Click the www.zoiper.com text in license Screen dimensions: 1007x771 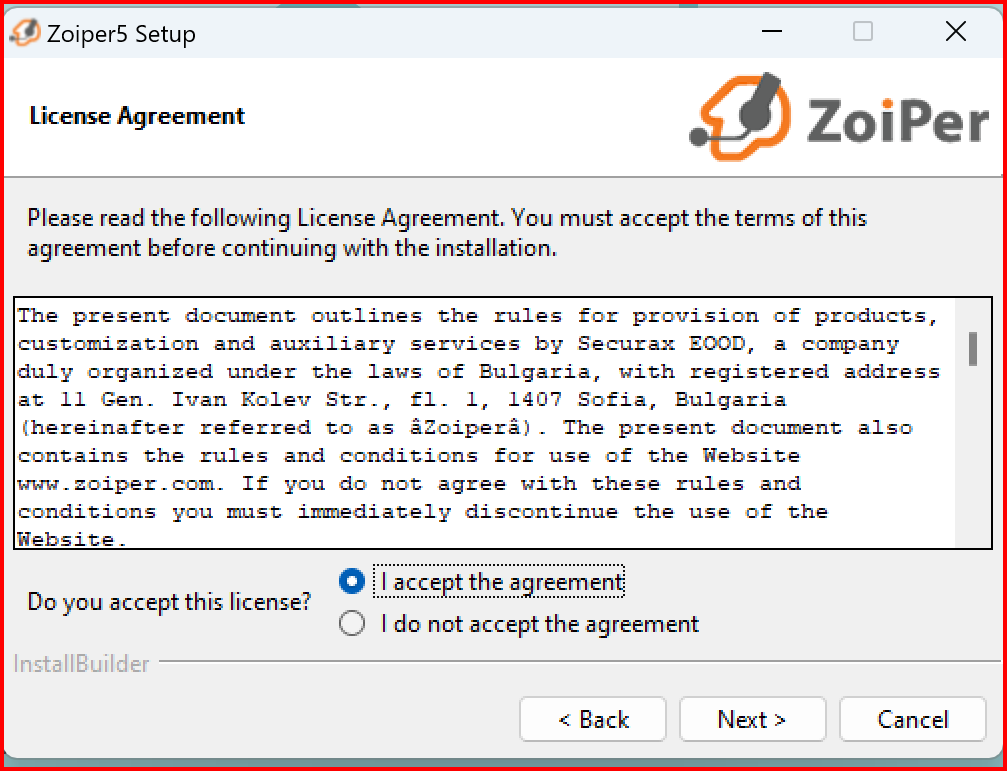pyautogui.click(x=121, y=484)
